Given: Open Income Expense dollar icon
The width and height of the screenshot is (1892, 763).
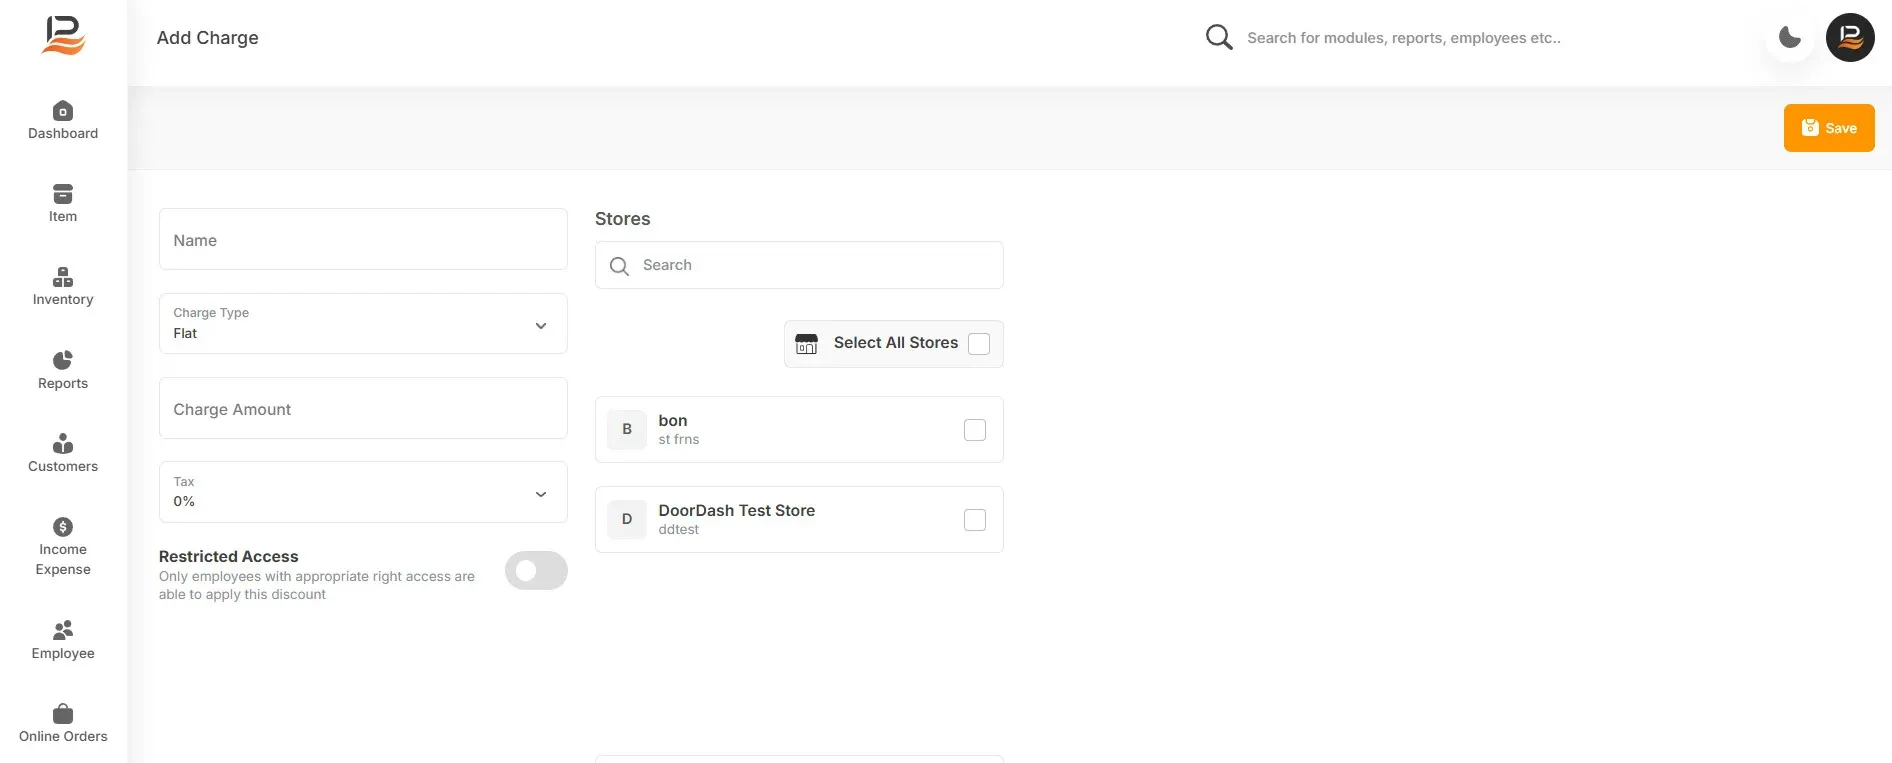Looking at the screenshot, I should [x=63, y=527].
